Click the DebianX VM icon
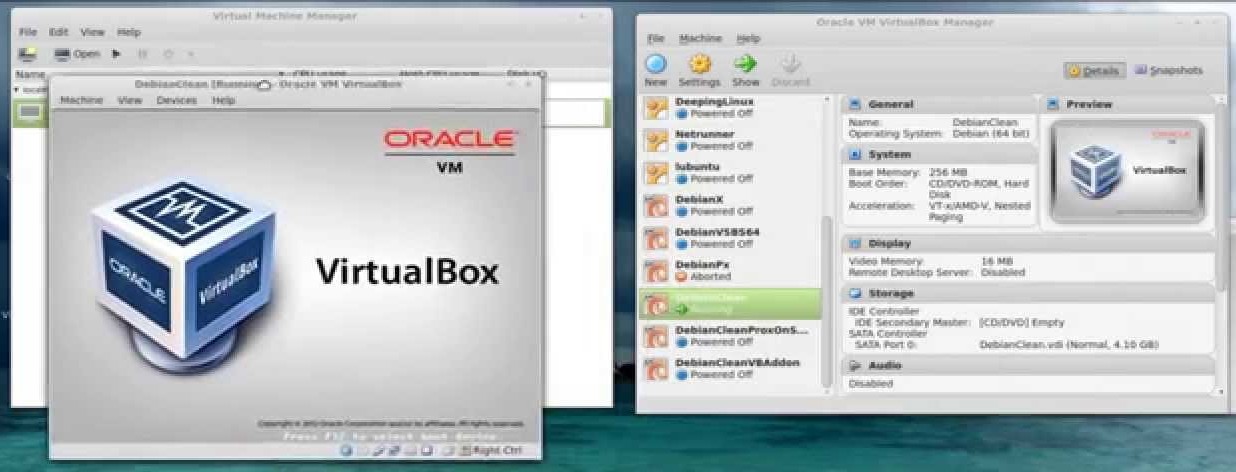The height and width of the screenshot is (472, 1236). click(656, 206)
